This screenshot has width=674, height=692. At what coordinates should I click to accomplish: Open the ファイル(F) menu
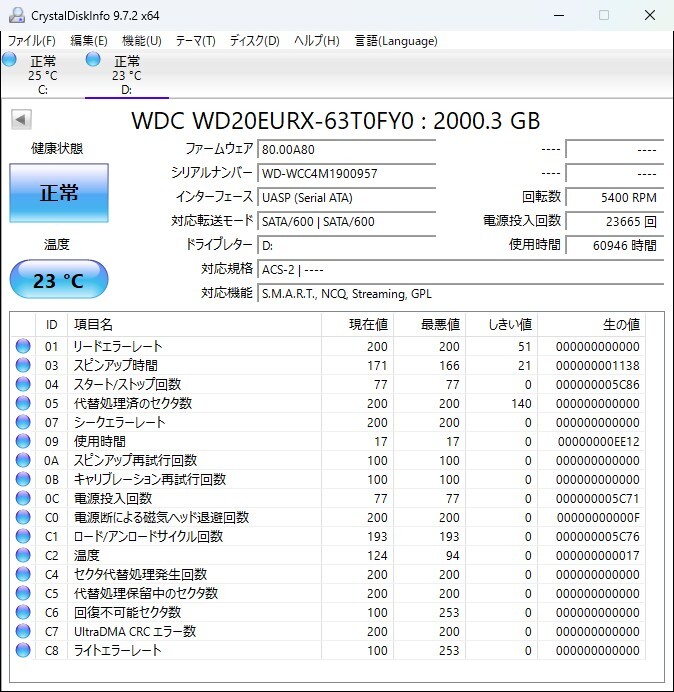(x=32, y=41)
